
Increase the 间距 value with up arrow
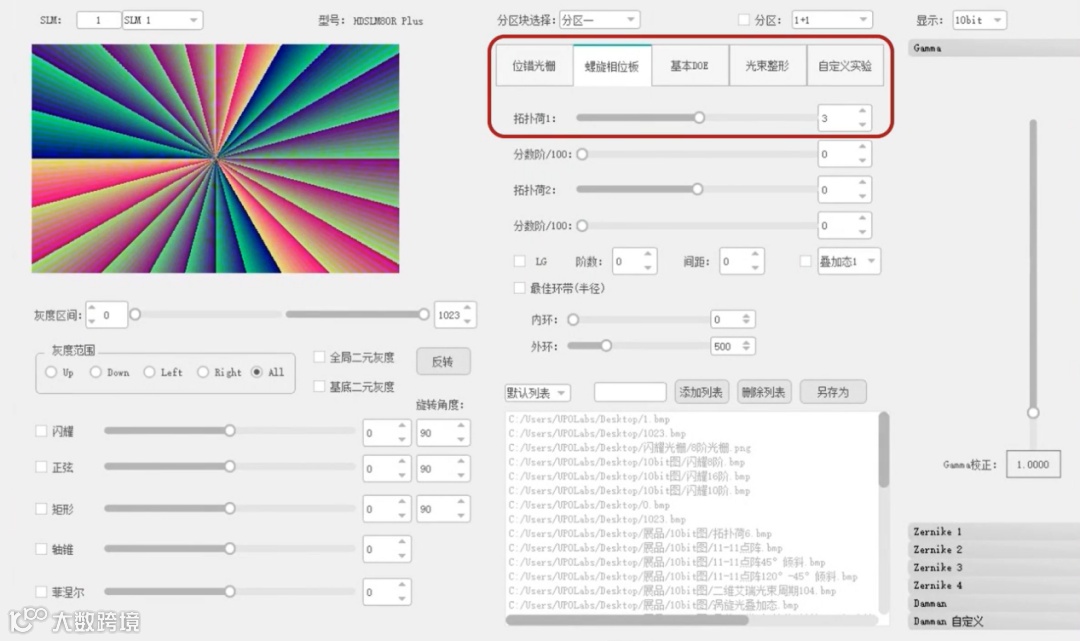pyautogui.click(x=755, y=255)
